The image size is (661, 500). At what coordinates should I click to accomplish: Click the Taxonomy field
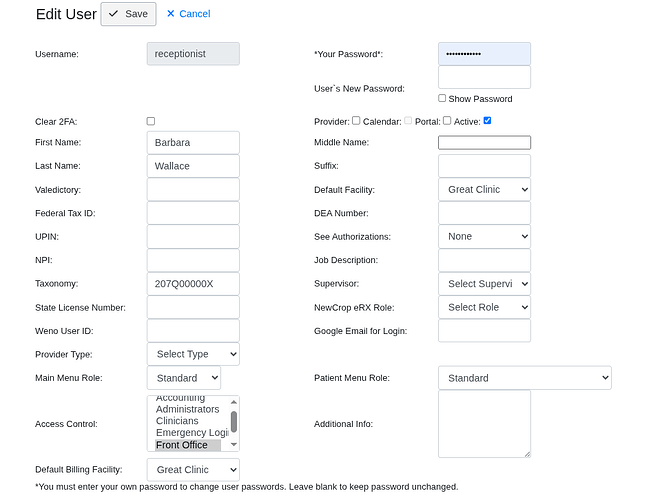[193, 284]
